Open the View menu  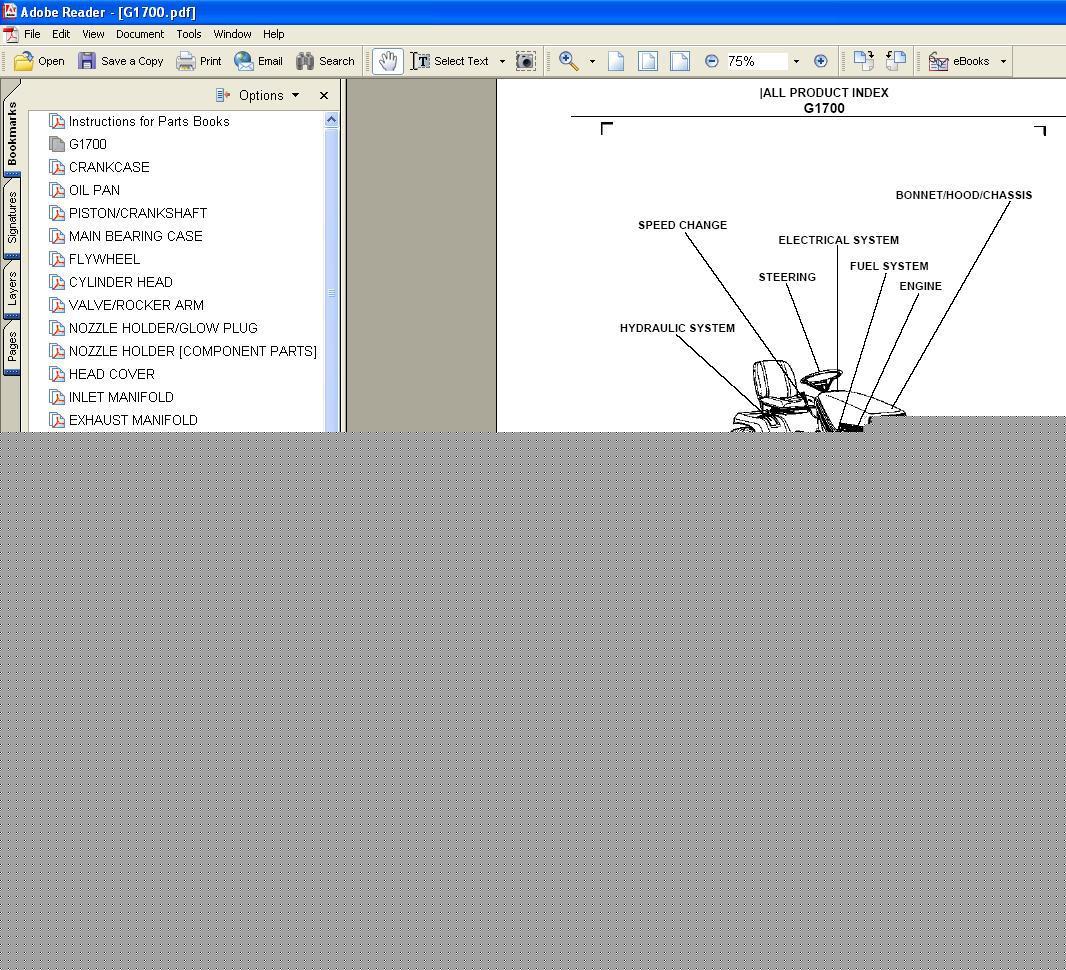pos(93,34)
